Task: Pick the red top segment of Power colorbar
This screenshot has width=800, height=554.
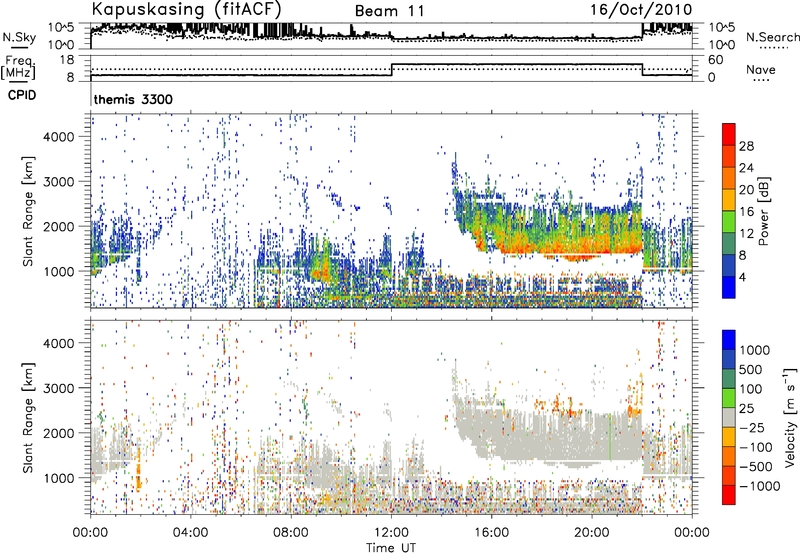Action: click(729, 134)
